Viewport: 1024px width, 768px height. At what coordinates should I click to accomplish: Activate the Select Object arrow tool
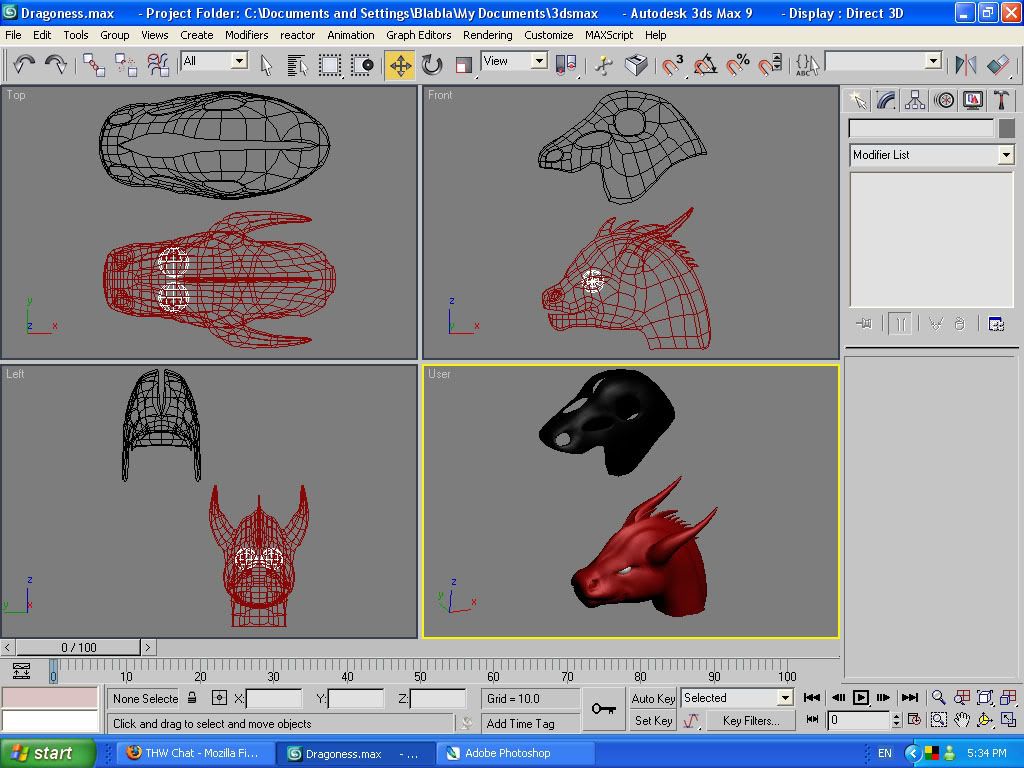(x=266, y=65)
